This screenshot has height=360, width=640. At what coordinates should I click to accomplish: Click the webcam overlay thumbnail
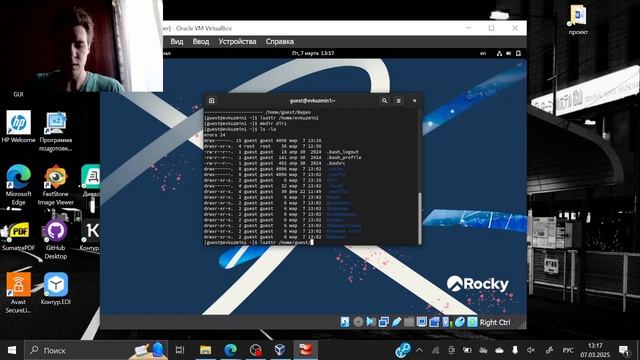(x=81, y=46)
